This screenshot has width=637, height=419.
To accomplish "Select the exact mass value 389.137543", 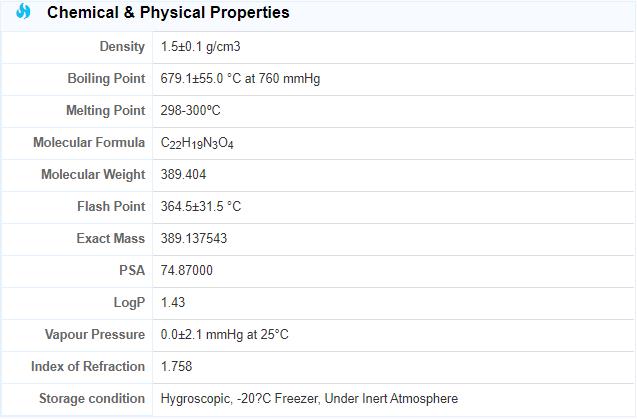I will click(x=194, y=239).
